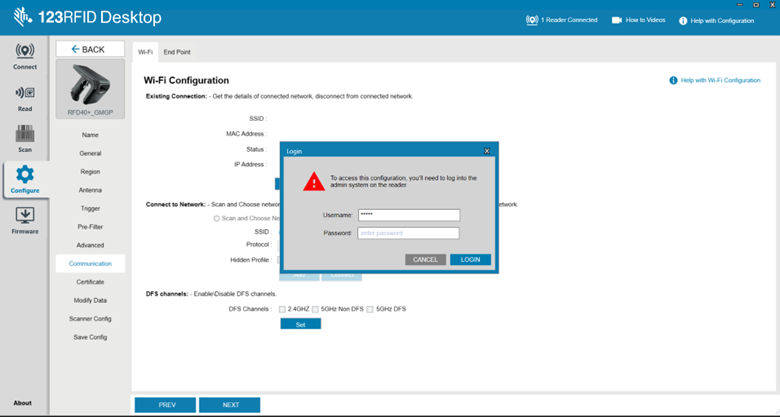Open How to Videos camera icon
This screenshot has width=780, height=417.
pyautogui.click(x=617, y=20)
